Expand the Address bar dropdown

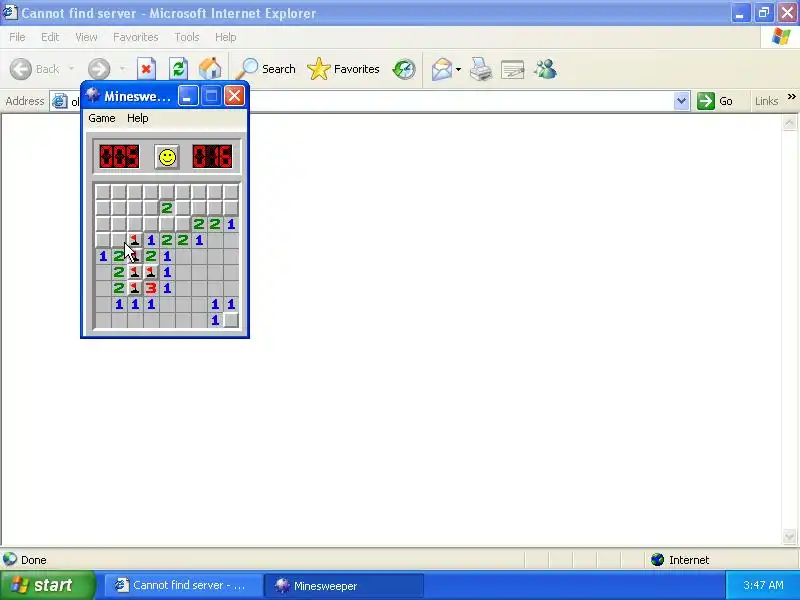681,101
